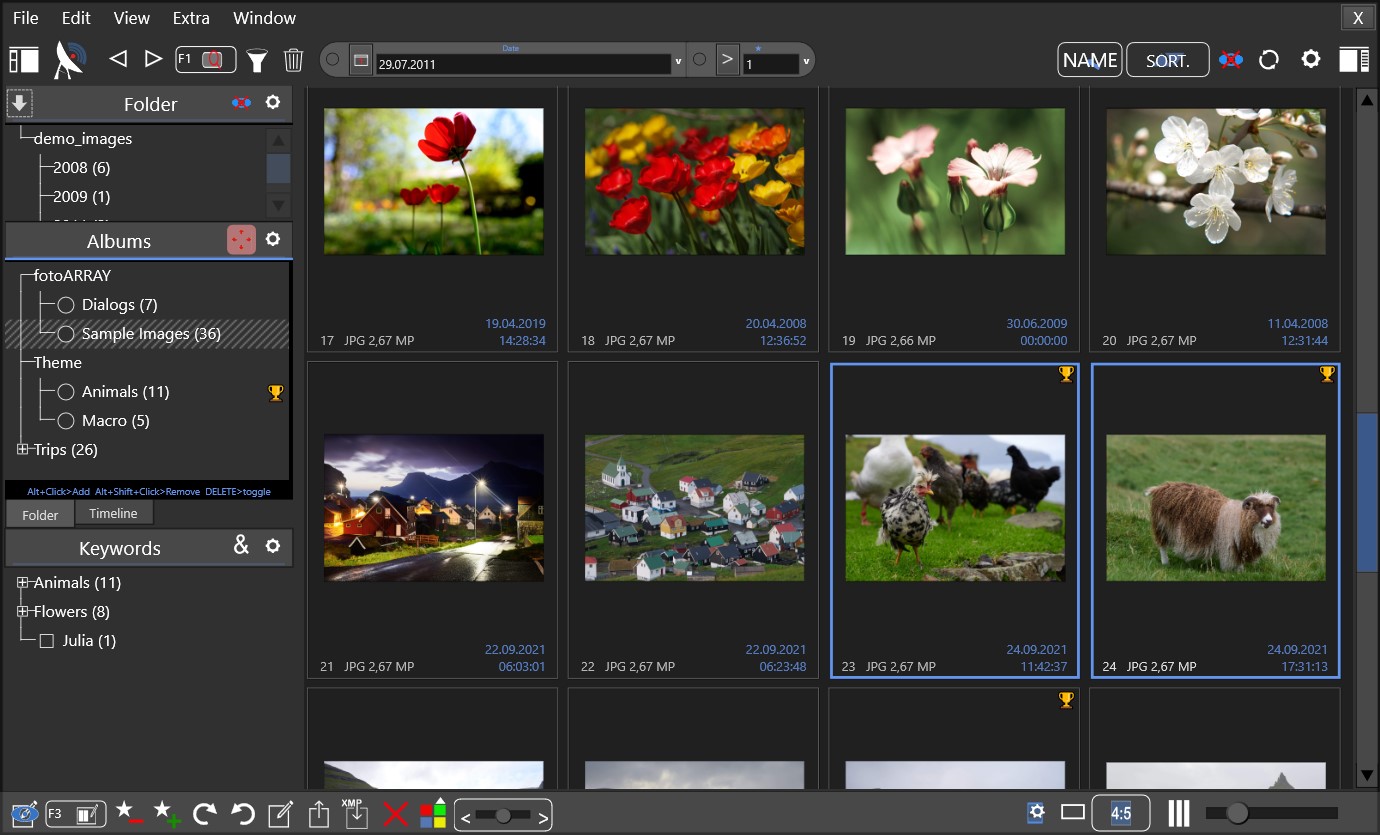1380x835 pixels.
Task: Open main settings gear in top toolbar
Action: click(x=1311, y=59)
